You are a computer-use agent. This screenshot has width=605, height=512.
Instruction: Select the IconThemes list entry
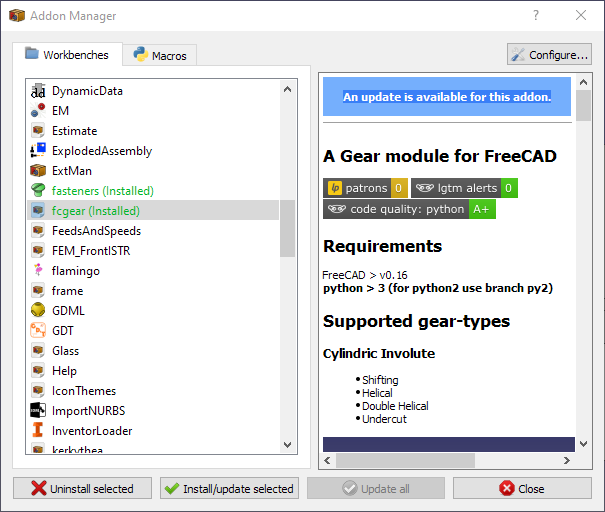click(153, 391)
